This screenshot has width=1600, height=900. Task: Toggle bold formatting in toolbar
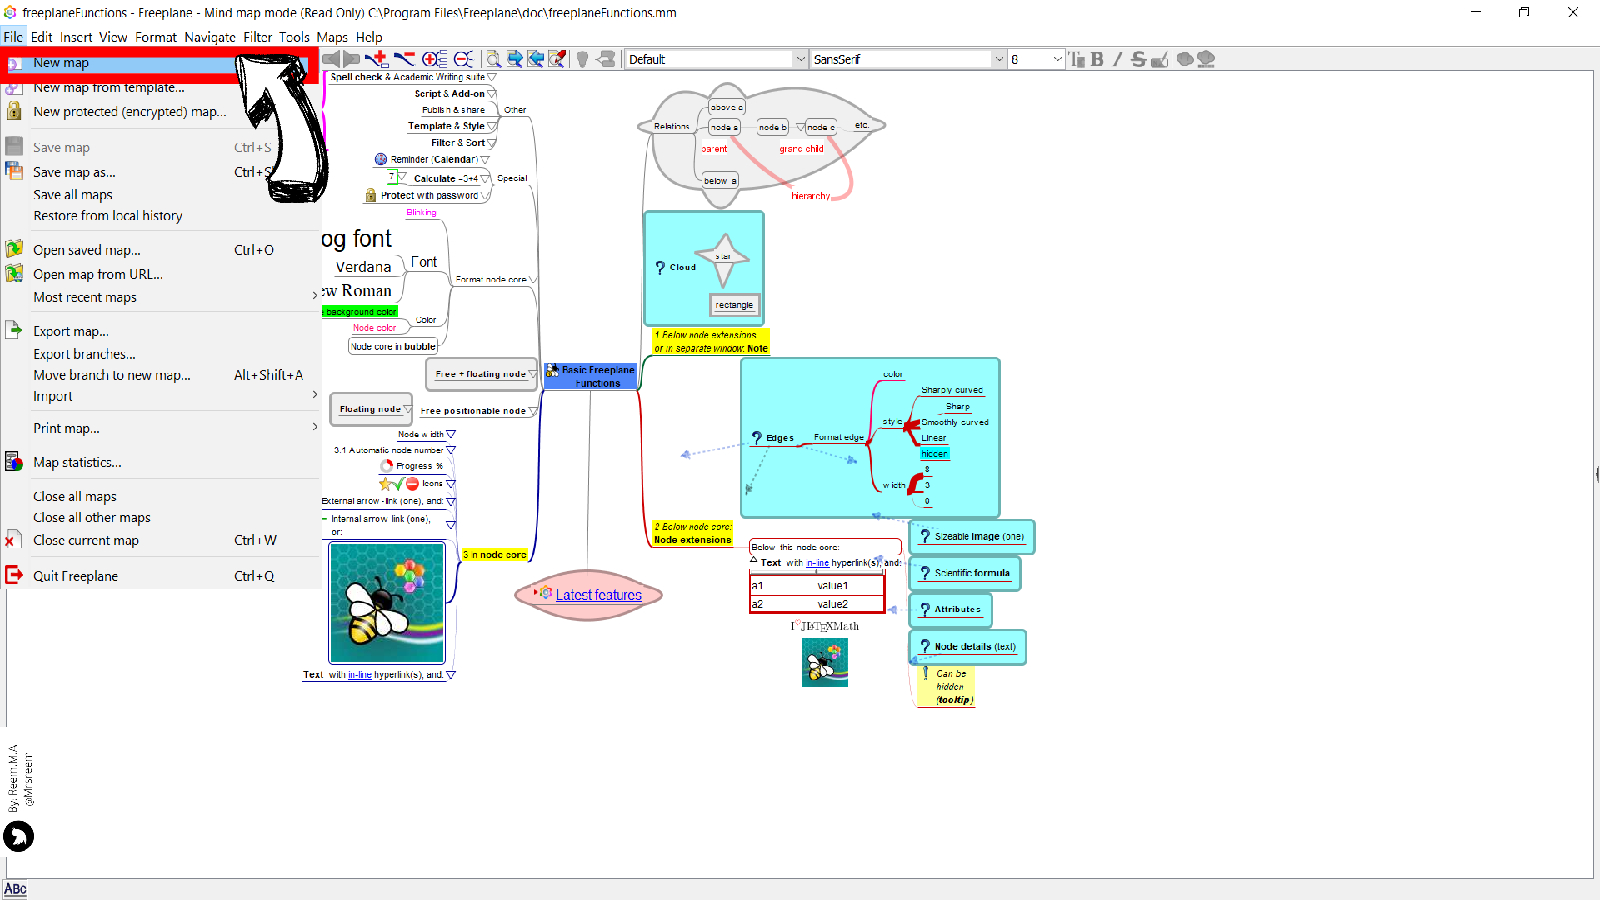(x=1097, y=59)
